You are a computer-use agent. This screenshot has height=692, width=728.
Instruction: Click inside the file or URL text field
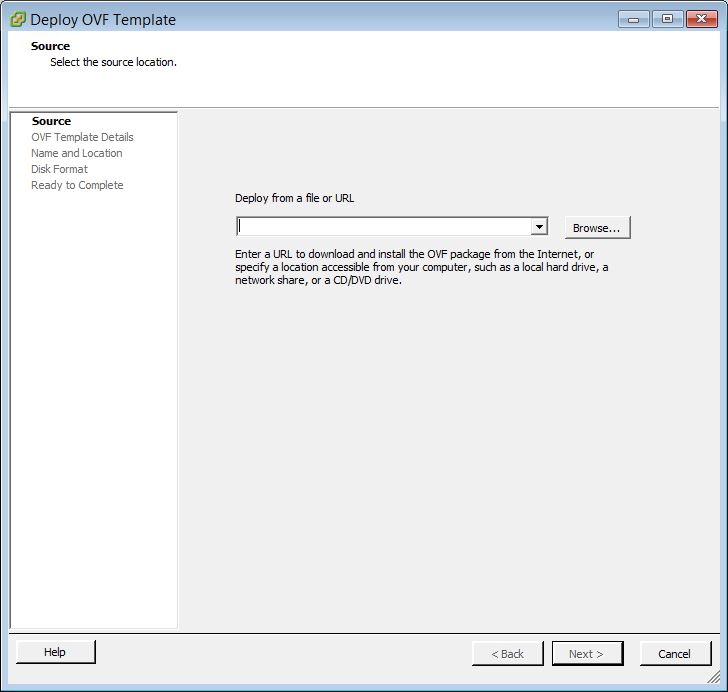pos(384,227)
